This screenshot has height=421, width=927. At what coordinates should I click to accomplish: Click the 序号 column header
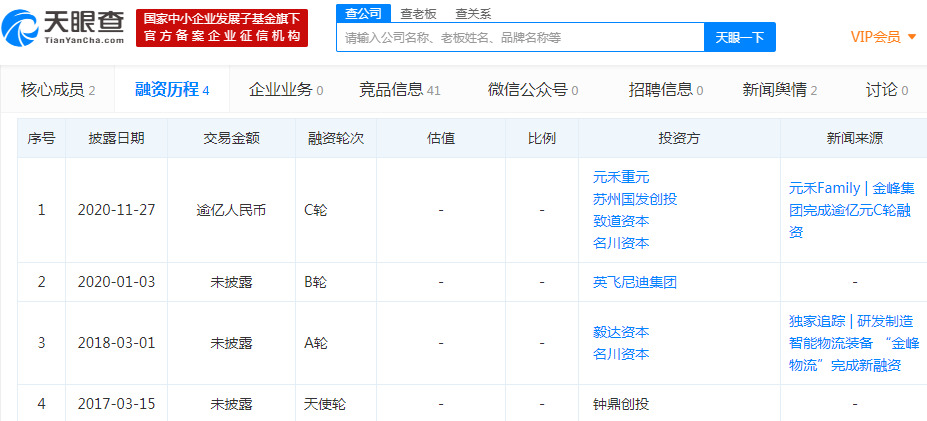(x=41, y=138)
